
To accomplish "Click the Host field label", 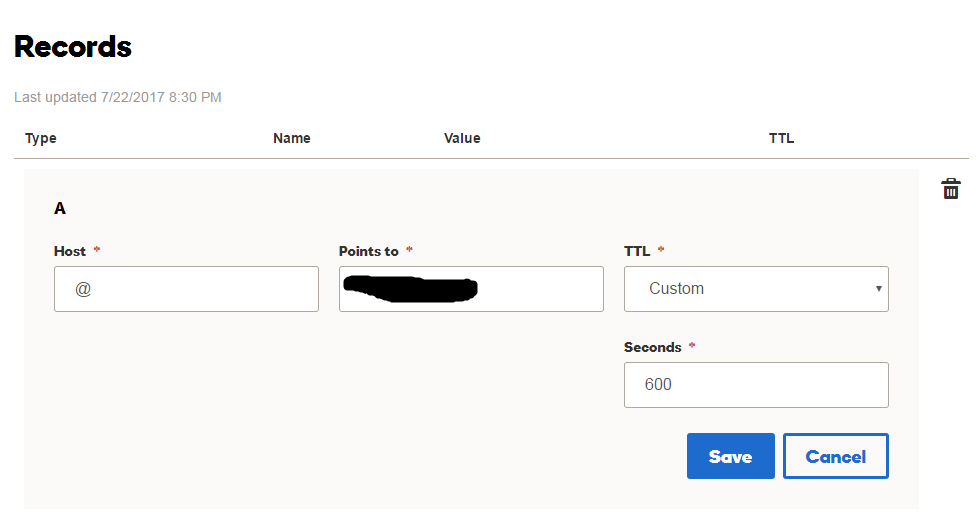I will pyautogui.click(x=70, y=251).
